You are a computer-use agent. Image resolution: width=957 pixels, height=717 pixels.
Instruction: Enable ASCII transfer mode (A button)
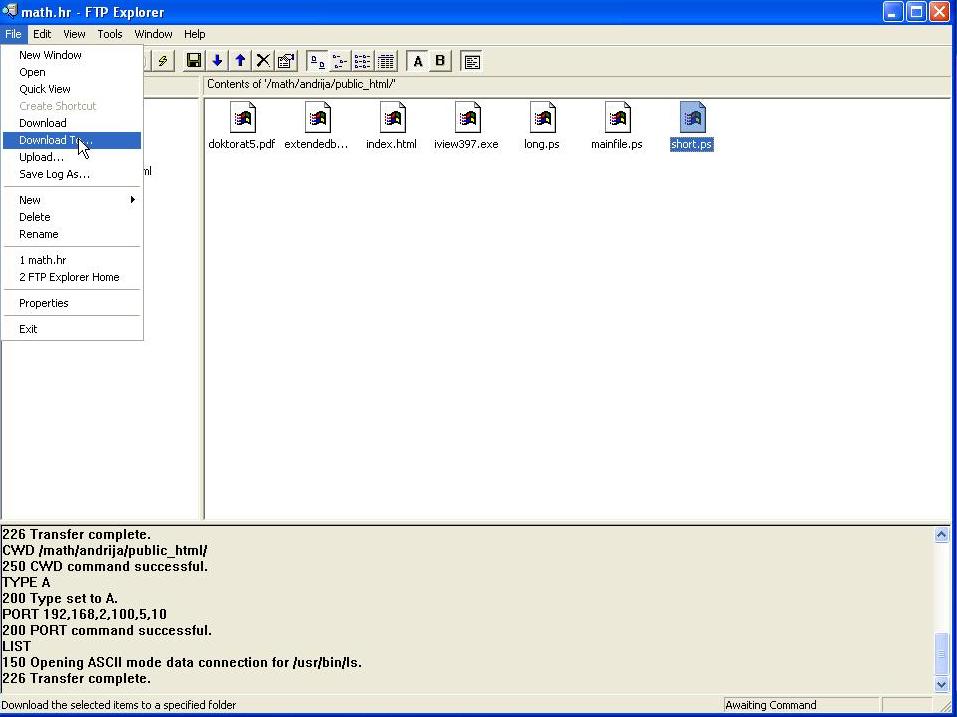click(x=417, y=61)
